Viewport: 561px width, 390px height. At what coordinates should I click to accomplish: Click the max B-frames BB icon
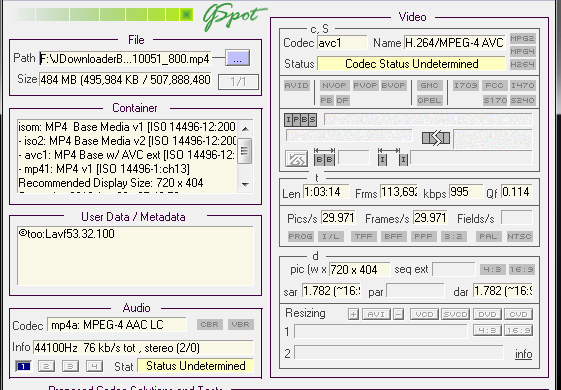(324, 157)
